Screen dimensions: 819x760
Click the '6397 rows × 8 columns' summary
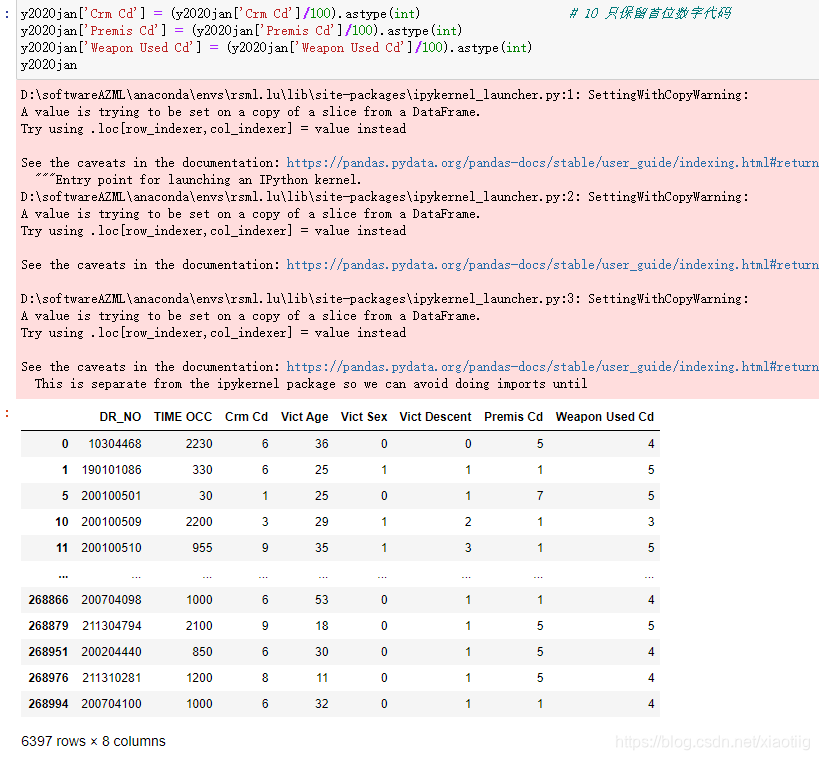pos(93,741)
